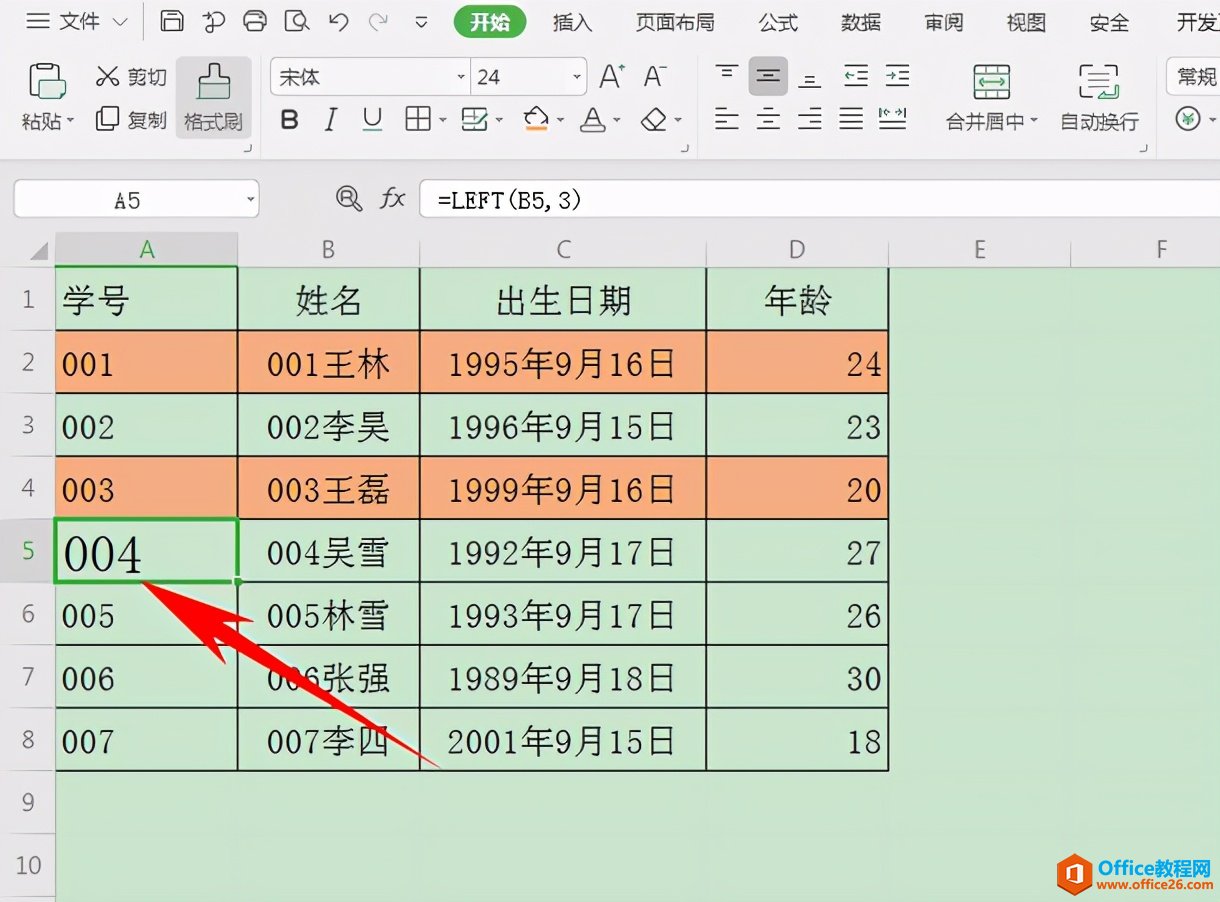Click the increase indent icon
This screenshot has height=902, width=1220.
coord(898,76)
